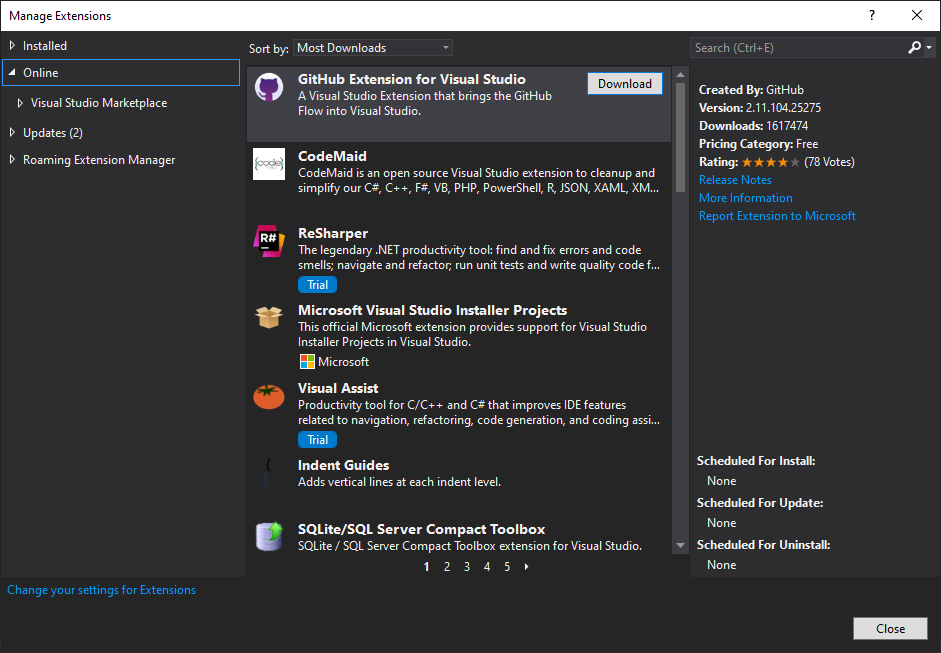Click the SQLite Compact Toolbox database icon
The width and height of the screenshot is (941, 653).
(268, 536)
